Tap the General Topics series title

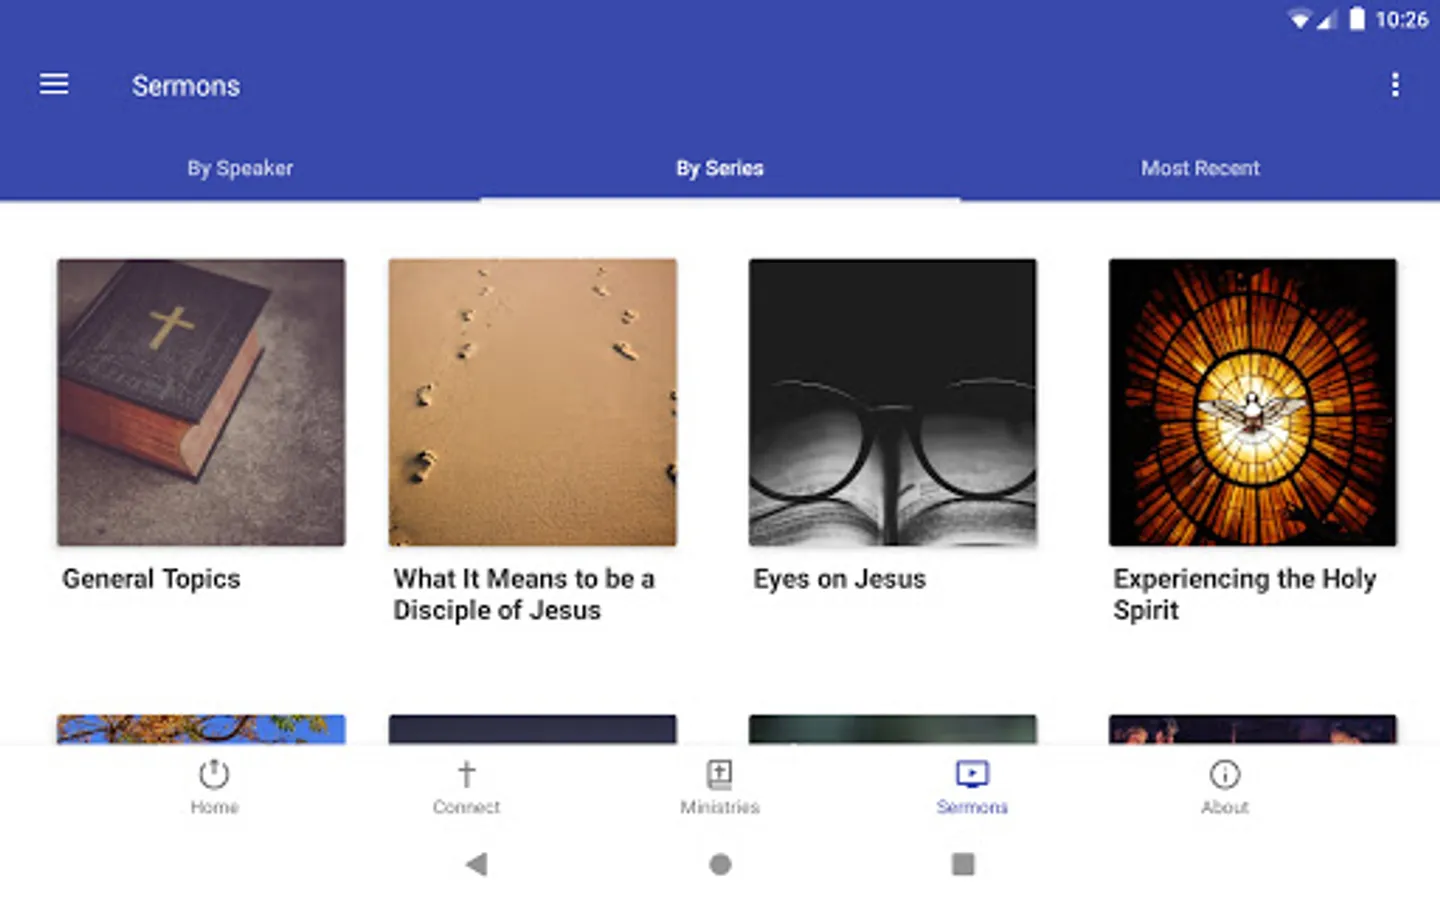coord(151,579)
